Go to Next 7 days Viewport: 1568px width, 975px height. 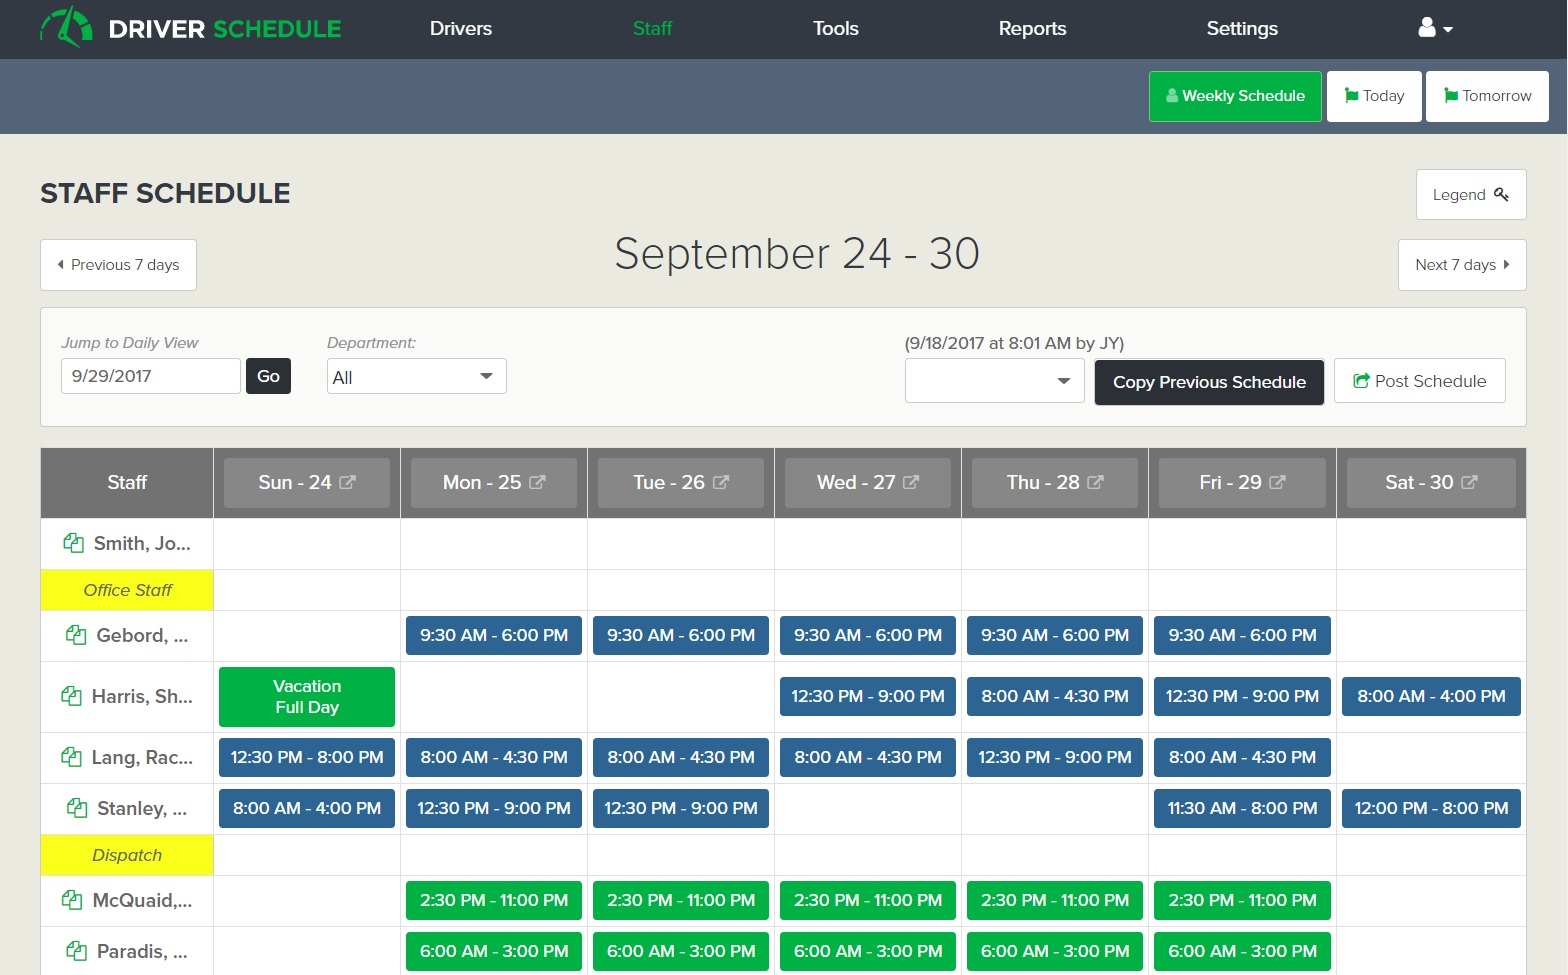click(x=1462, y=265)
